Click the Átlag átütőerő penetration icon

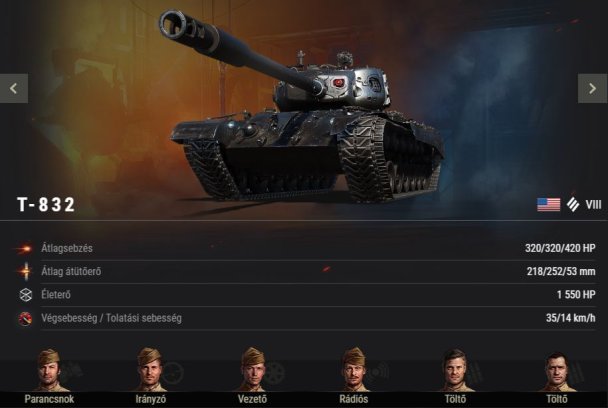[26, 271]
